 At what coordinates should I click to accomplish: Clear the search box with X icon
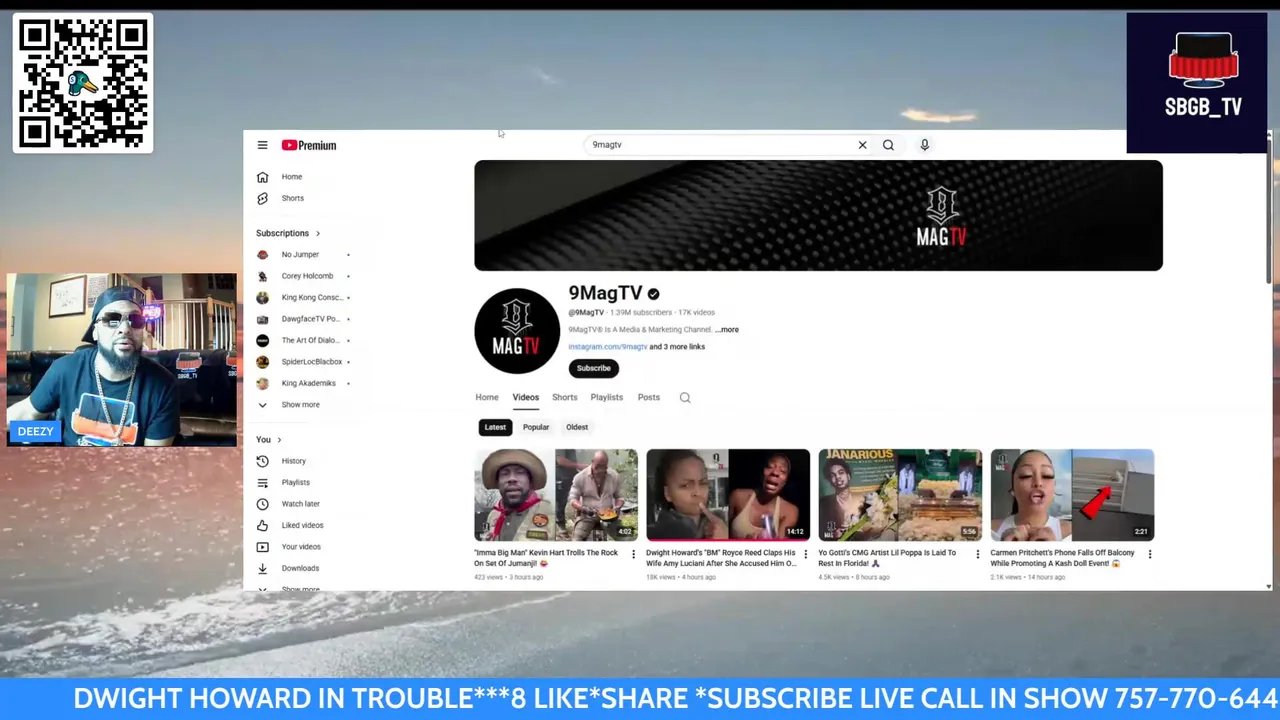tap(862, 145)
